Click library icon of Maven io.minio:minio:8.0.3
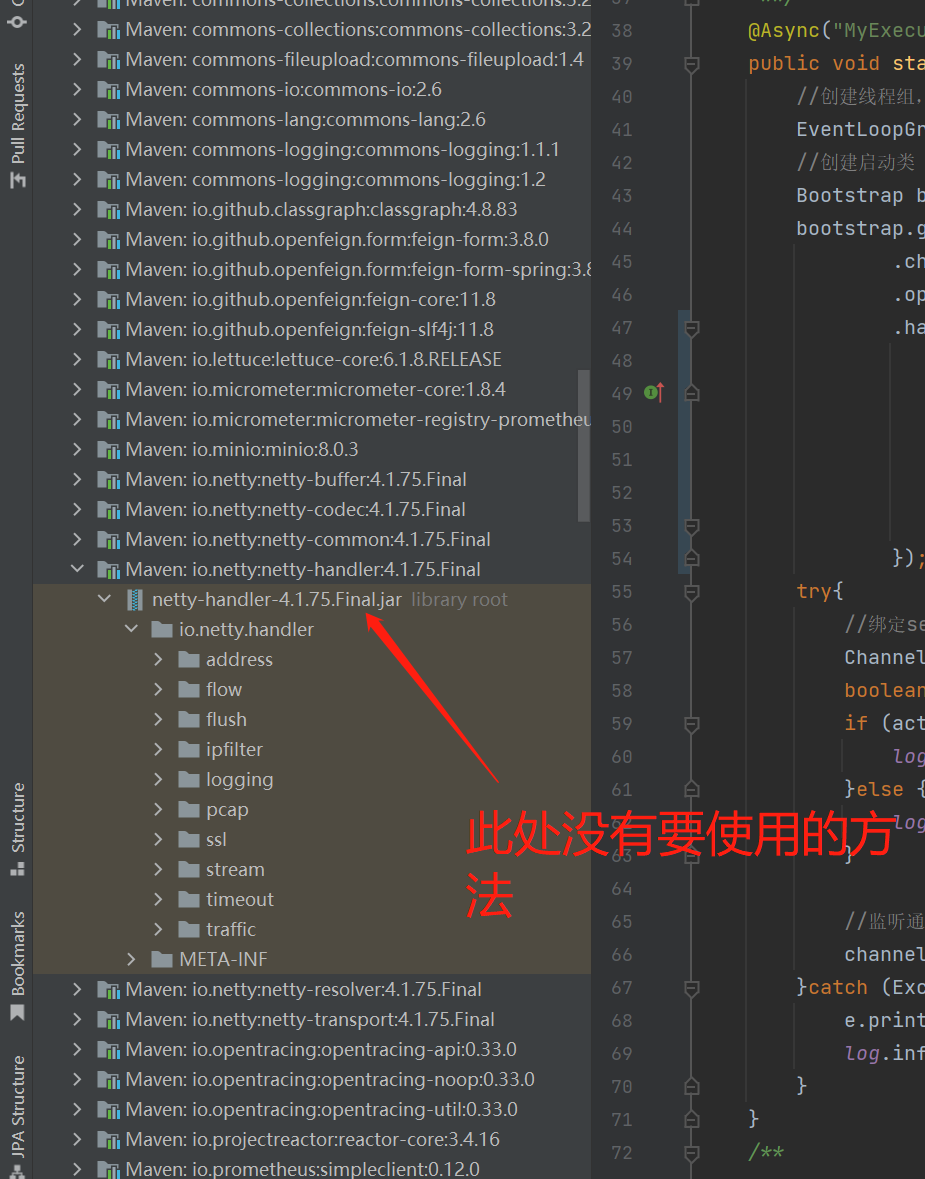 109,450
